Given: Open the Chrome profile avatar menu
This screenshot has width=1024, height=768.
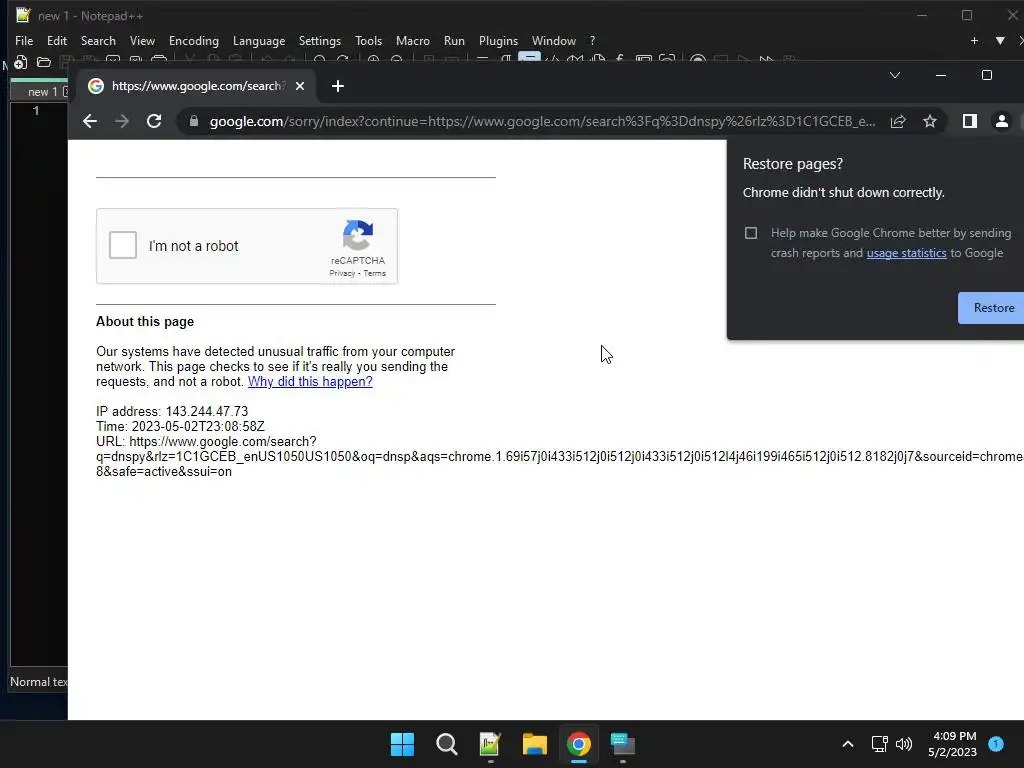Looking at the screenshot, I should (1002, 121).
